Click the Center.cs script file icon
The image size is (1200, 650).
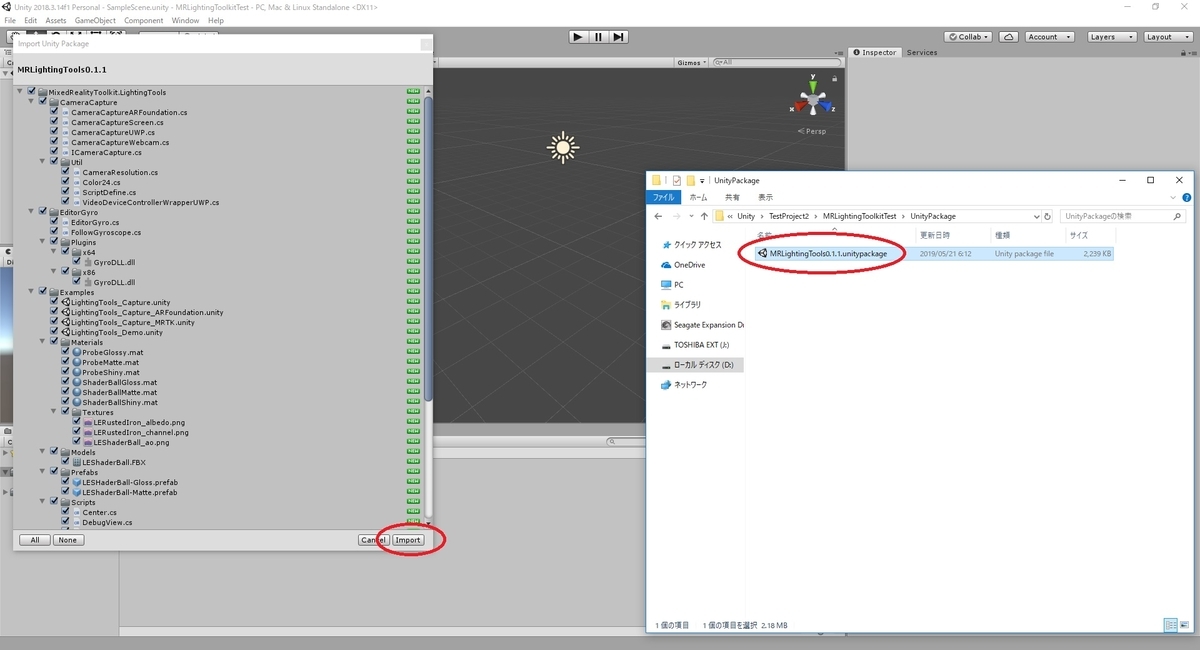click(76, 512)
